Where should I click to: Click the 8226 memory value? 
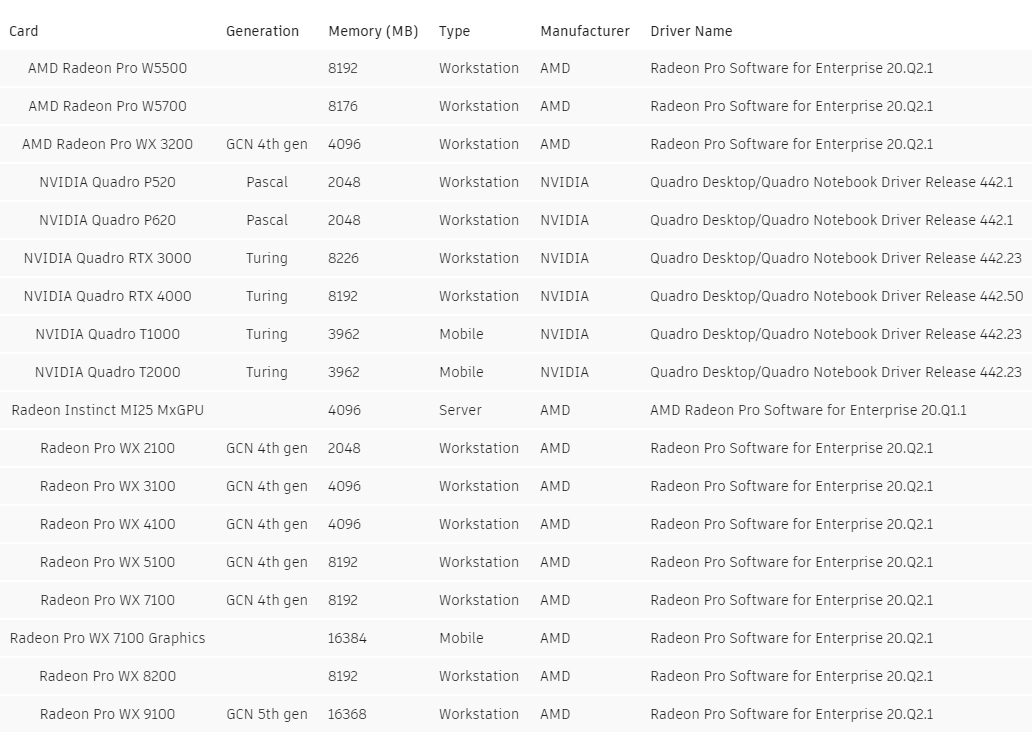coord(344,258)
